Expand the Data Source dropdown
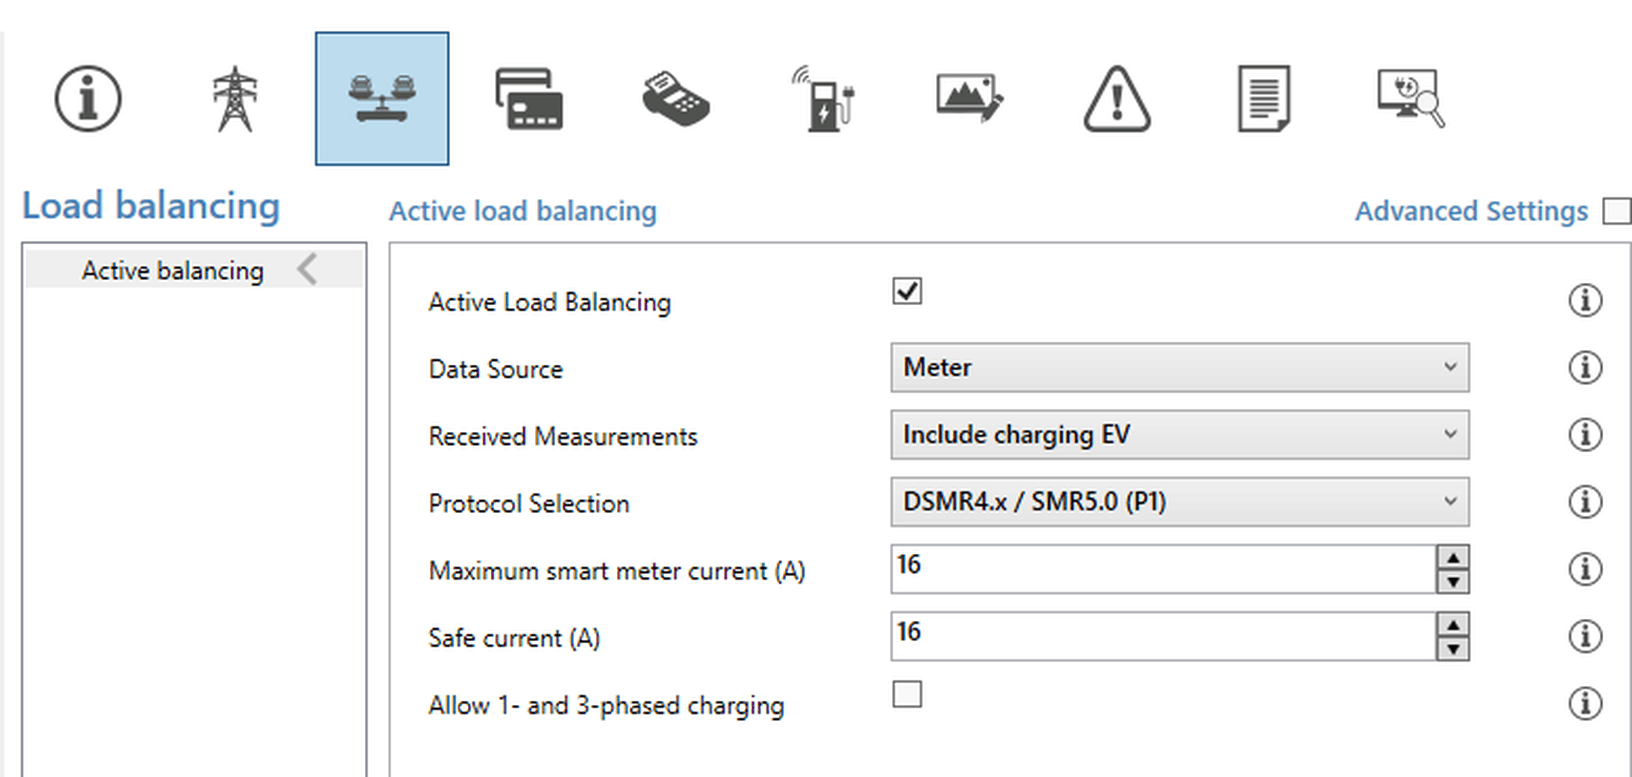This screenshot has width=1632, height=777. pos(1179,368)
